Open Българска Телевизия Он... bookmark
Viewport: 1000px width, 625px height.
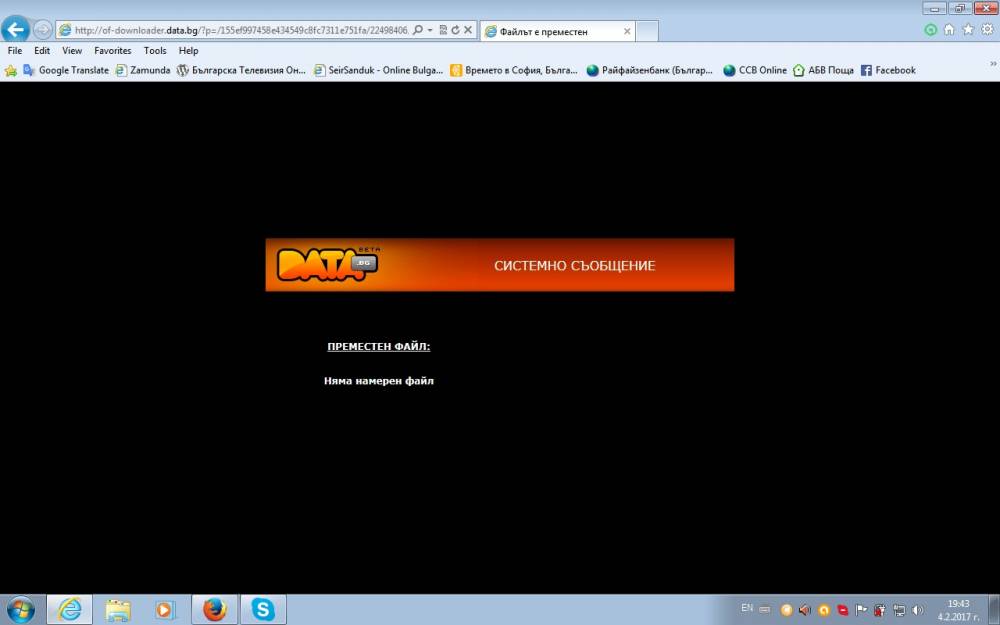click(x=241, y=70)
